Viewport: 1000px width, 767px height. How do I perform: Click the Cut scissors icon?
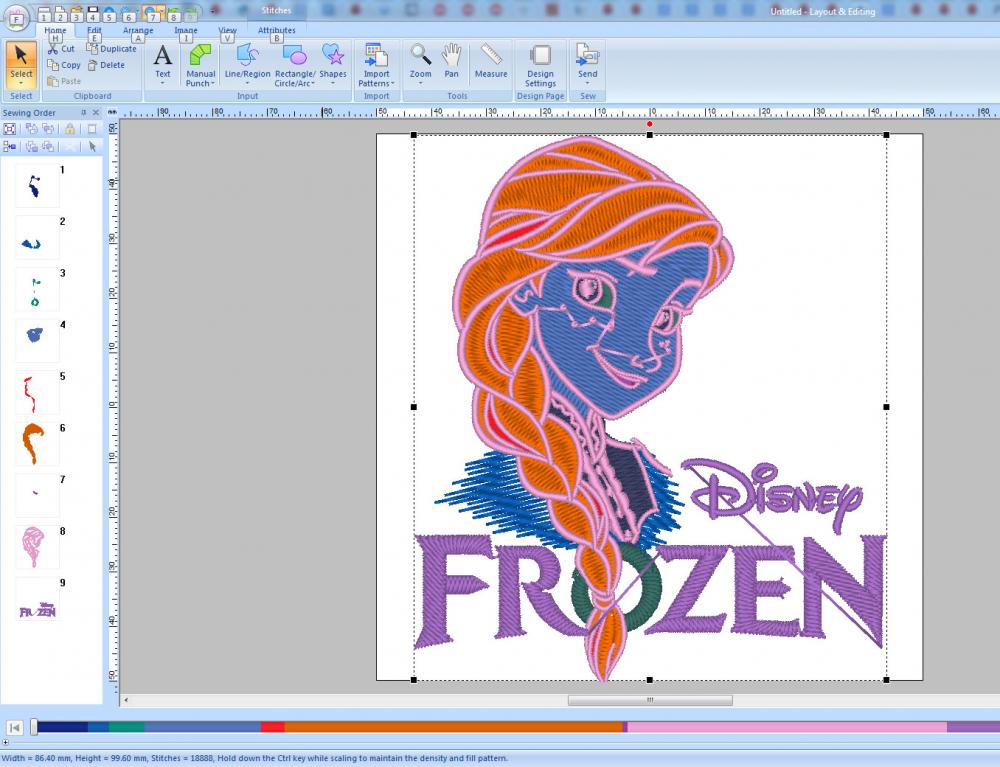(x=53, y=49)
